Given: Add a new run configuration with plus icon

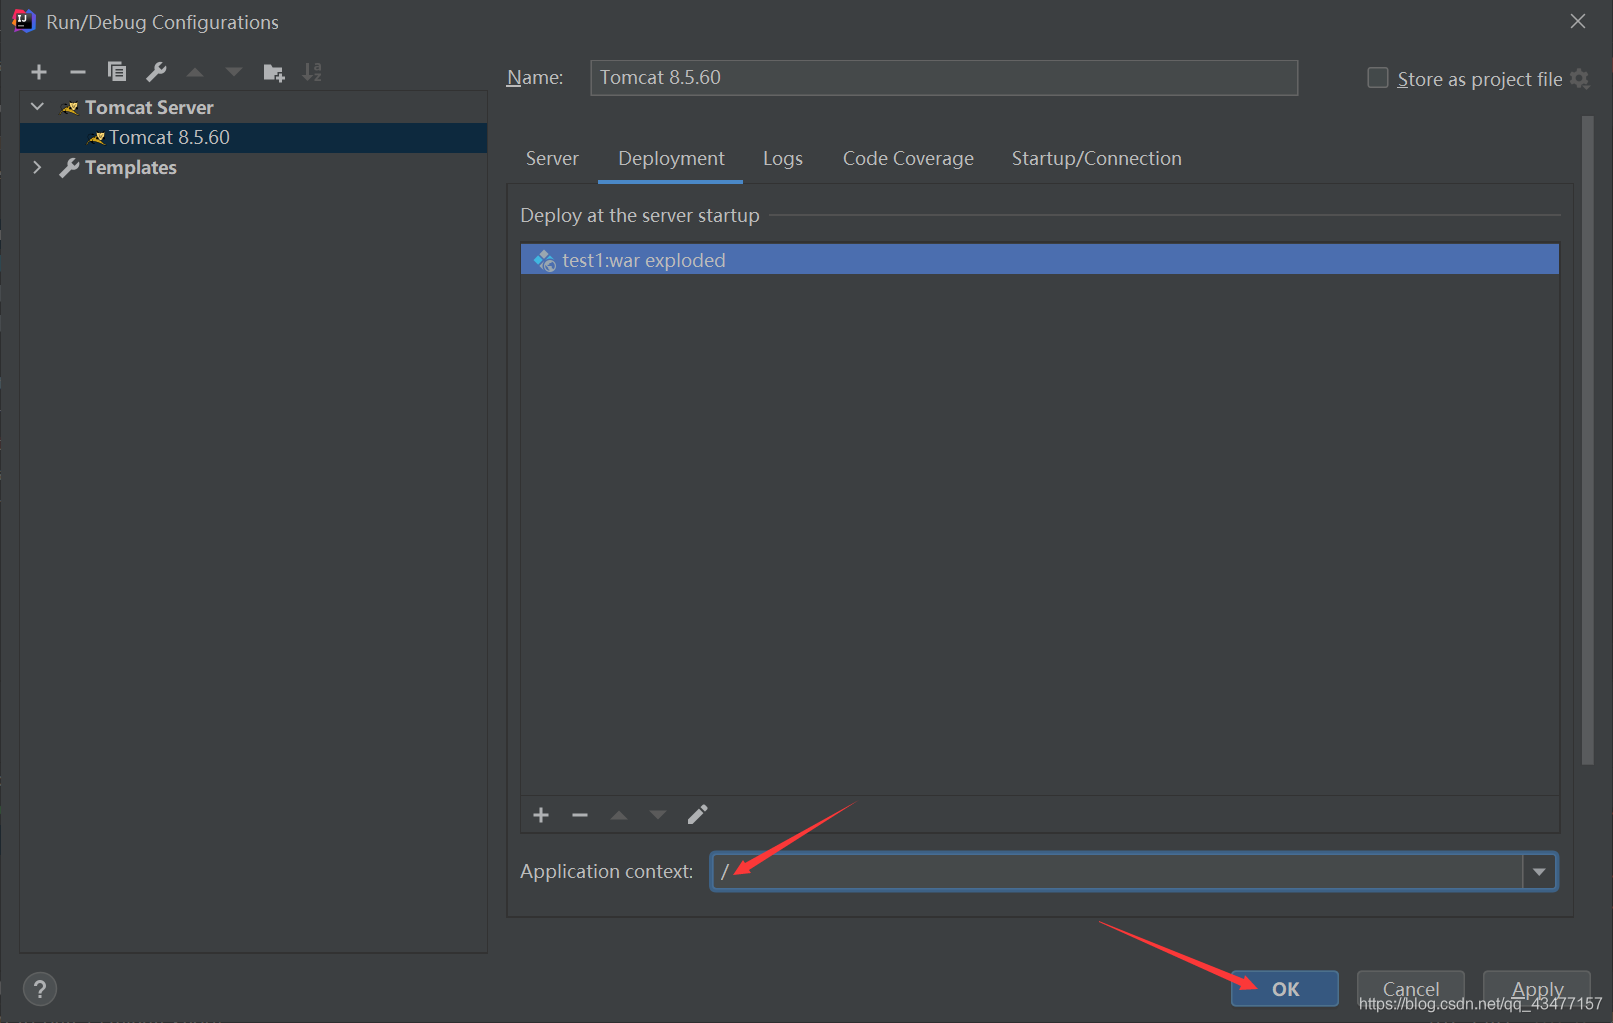Looking at the screenshot, I should click(x=39, y=72).
